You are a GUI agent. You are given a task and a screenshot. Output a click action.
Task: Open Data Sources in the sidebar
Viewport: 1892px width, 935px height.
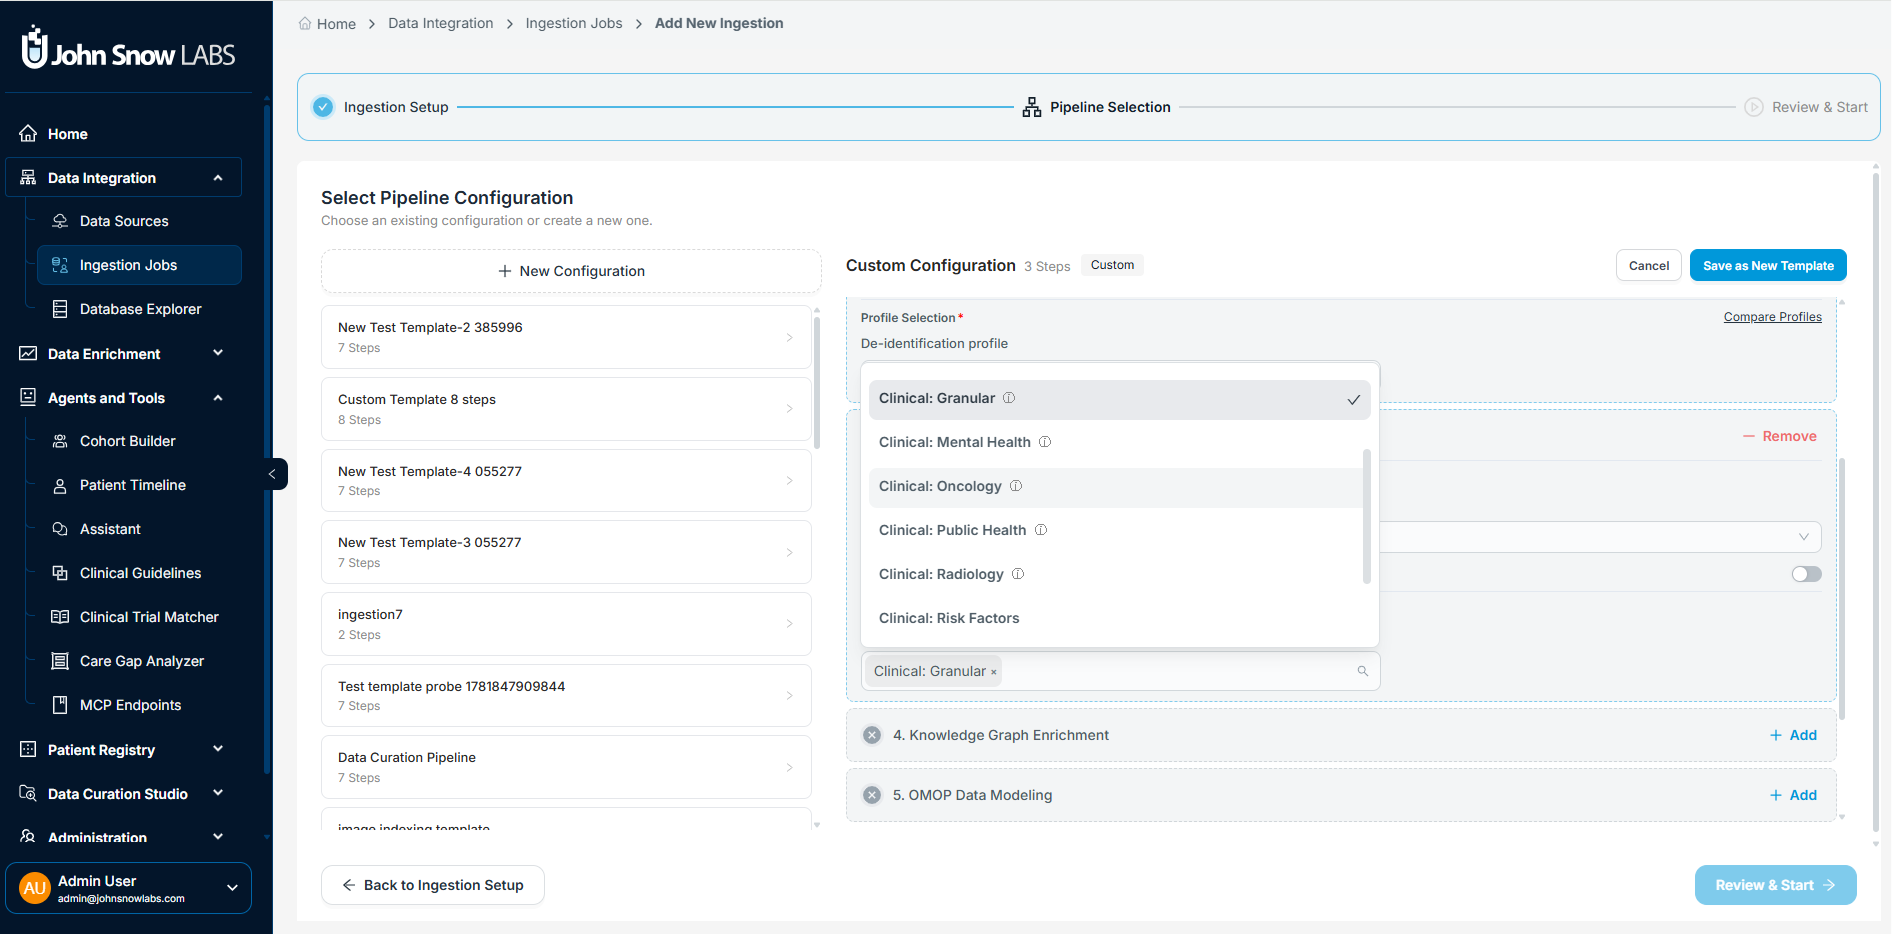tap(124, 221)
